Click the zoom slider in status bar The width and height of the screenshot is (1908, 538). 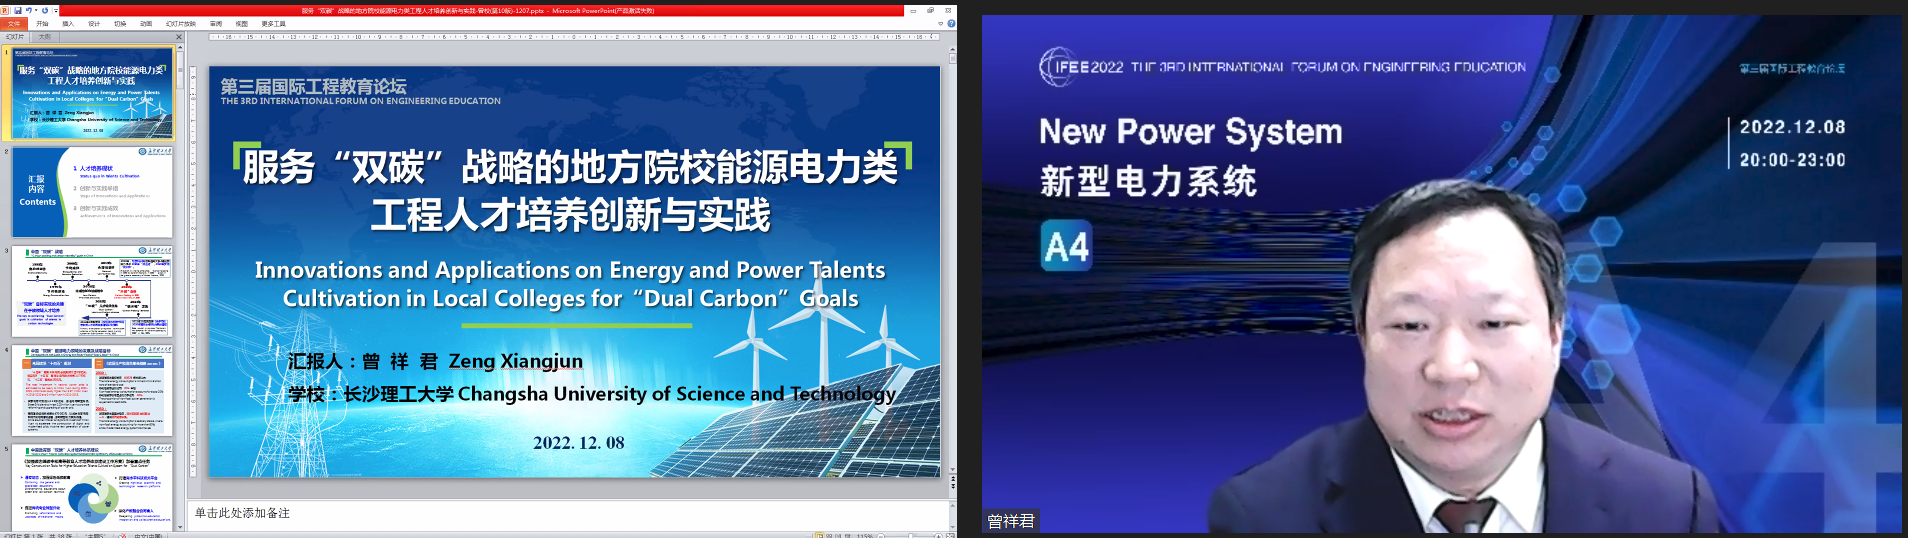[x=910, y=535]
